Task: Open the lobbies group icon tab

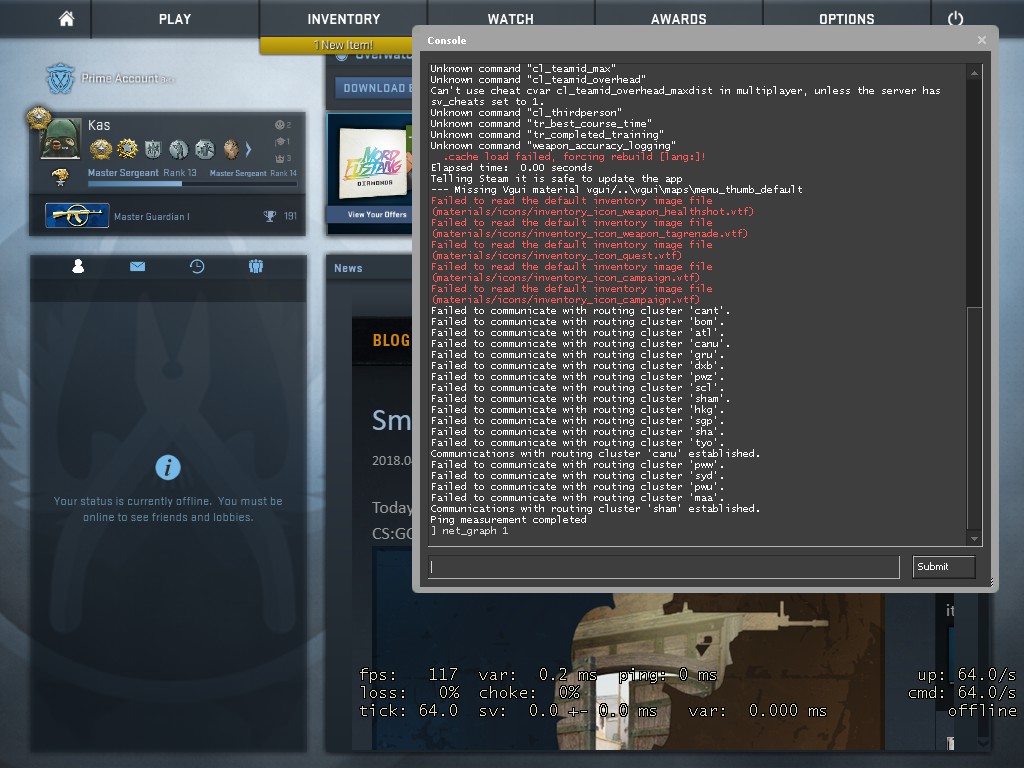Action: 256,267
